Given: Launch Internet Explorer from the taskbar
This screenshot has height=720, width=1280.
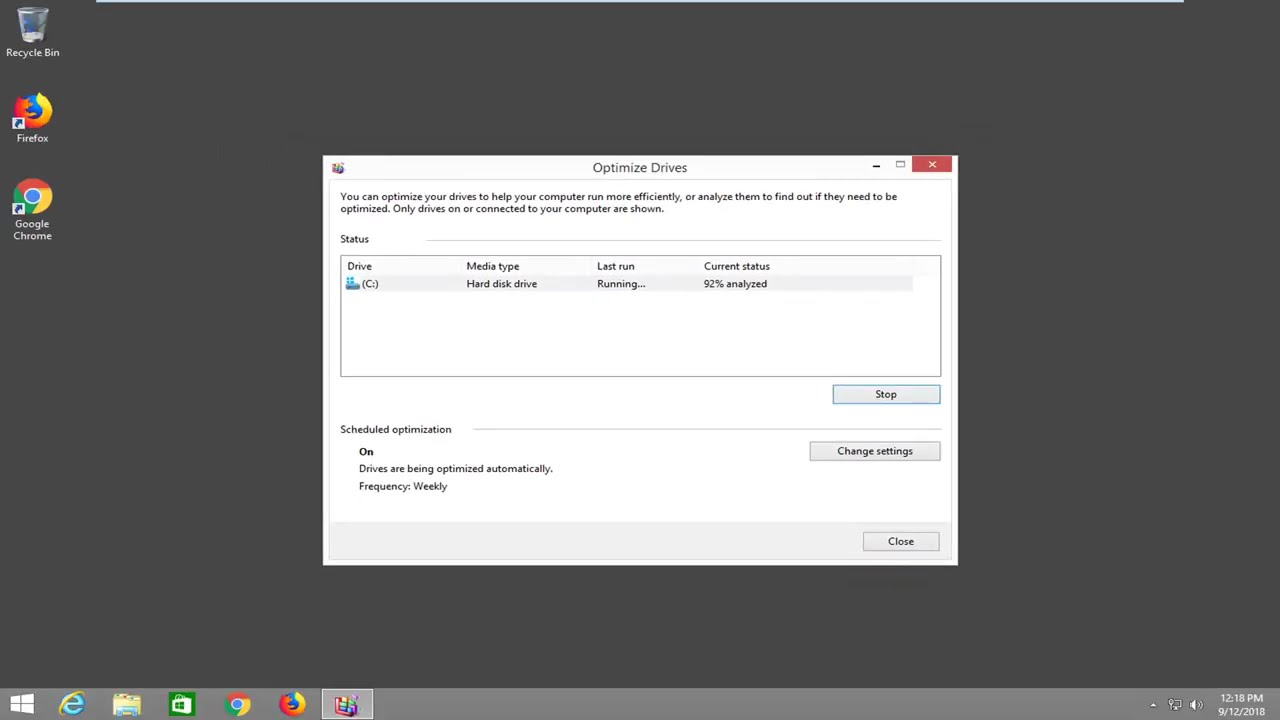Looking at the screenshot, I should 72,705.
